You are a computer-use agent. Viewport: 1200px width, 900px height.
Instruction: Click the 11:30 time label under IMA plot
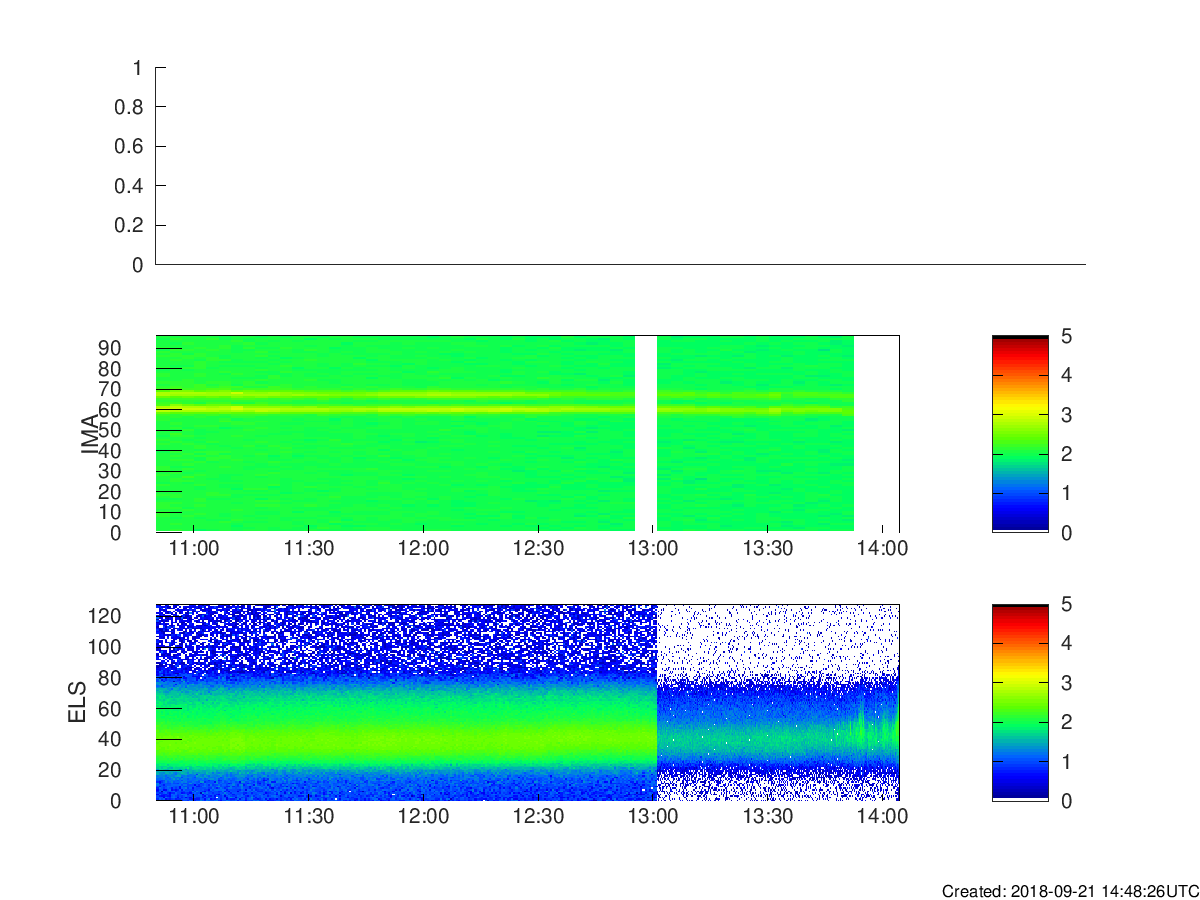tap(309, 549)
